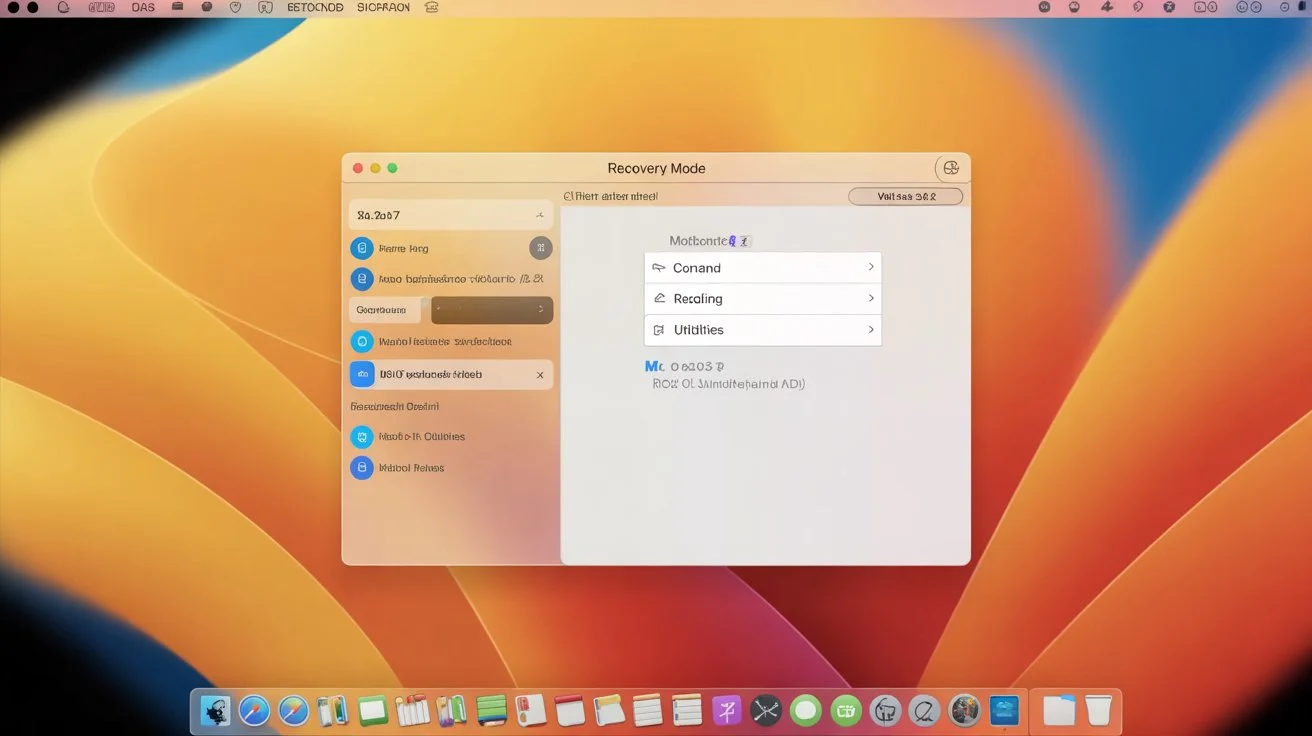
Task: Open the dark crossed-arrows app in the dock
Action: click(766, 711)
